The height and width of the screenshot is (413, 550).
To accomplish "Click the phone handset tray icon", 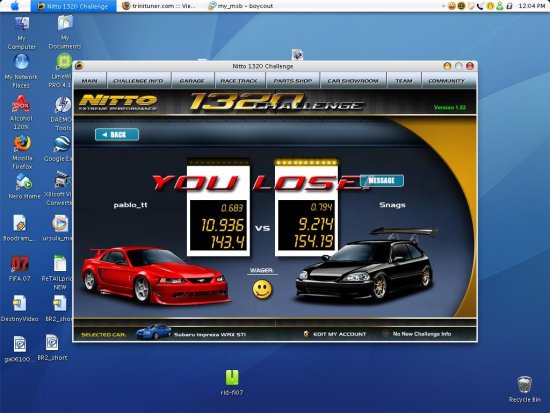I will (480, 6).
